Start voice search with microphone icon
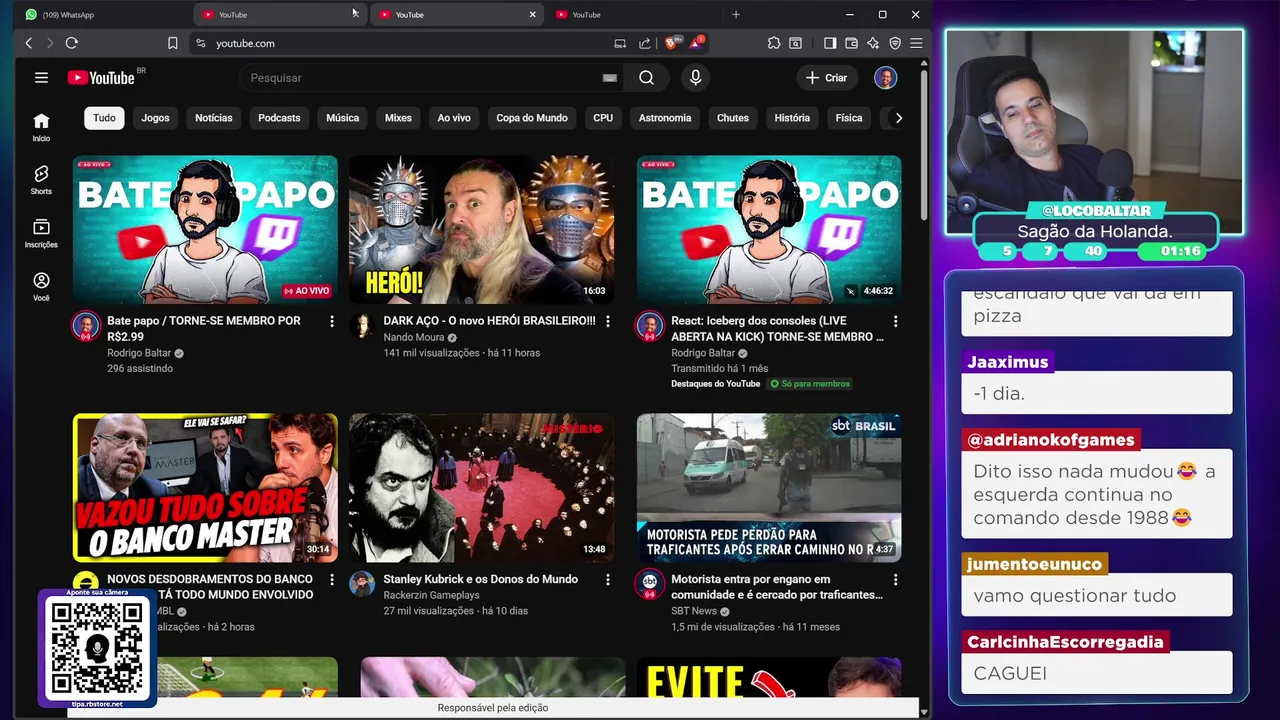 (x=695, y=78)
